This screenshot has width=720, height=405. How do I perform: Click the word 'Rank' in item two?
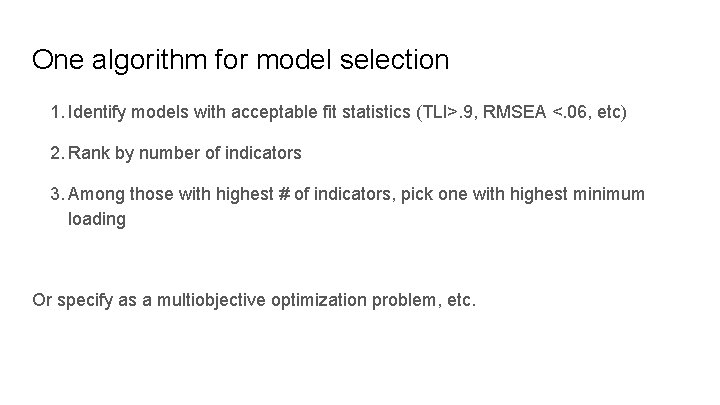[87, 153]
